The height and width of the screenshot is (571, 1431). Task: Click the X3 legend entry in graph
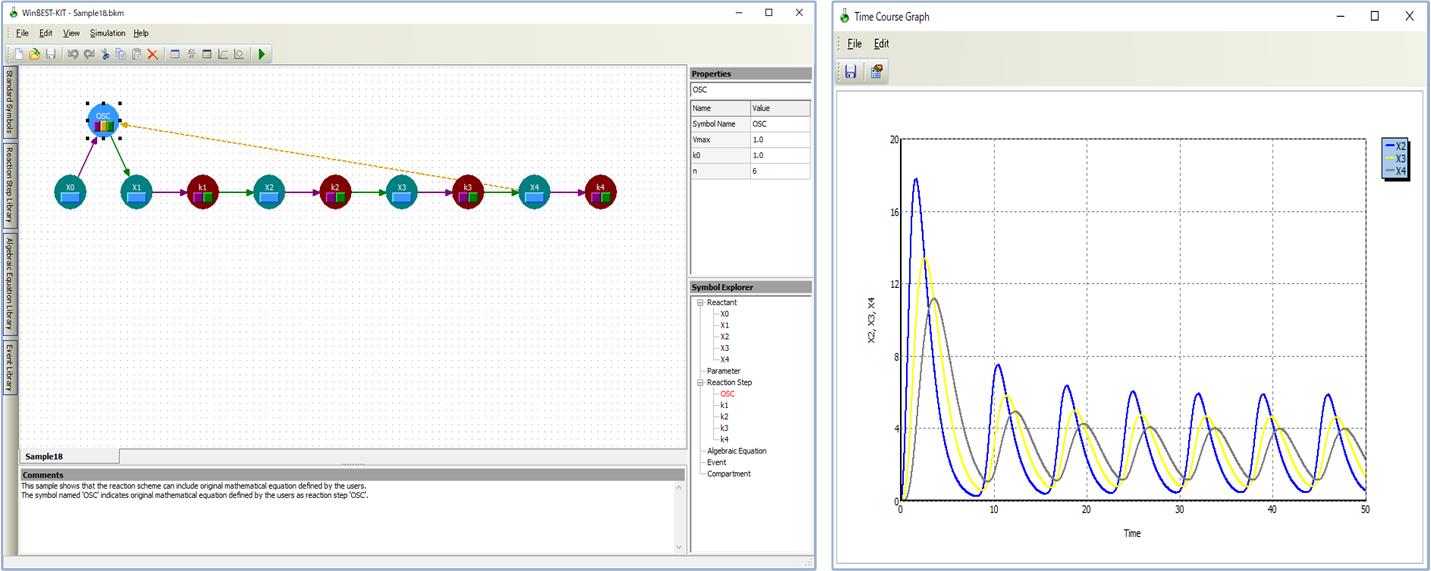(1396, 158)
